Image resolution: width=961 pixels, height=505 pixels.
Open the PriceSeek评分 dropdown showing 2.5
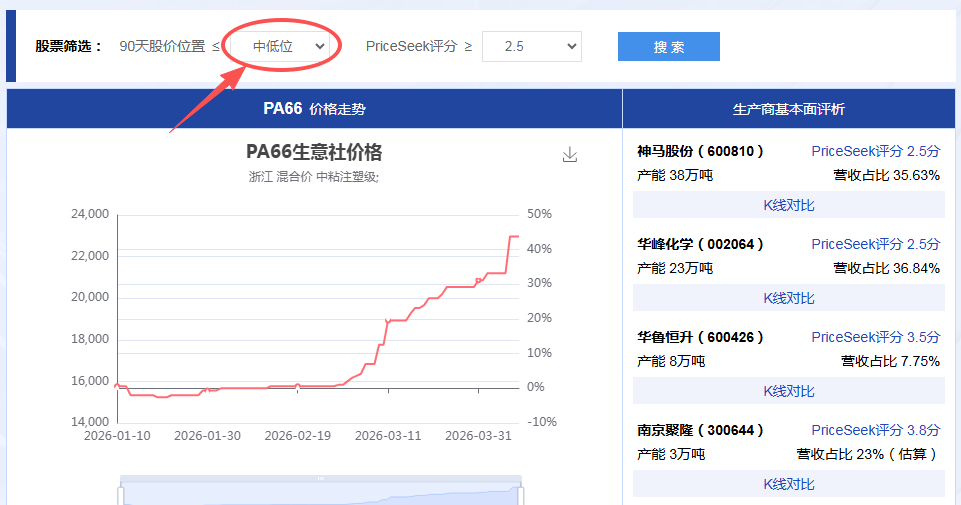coord(532,47)
